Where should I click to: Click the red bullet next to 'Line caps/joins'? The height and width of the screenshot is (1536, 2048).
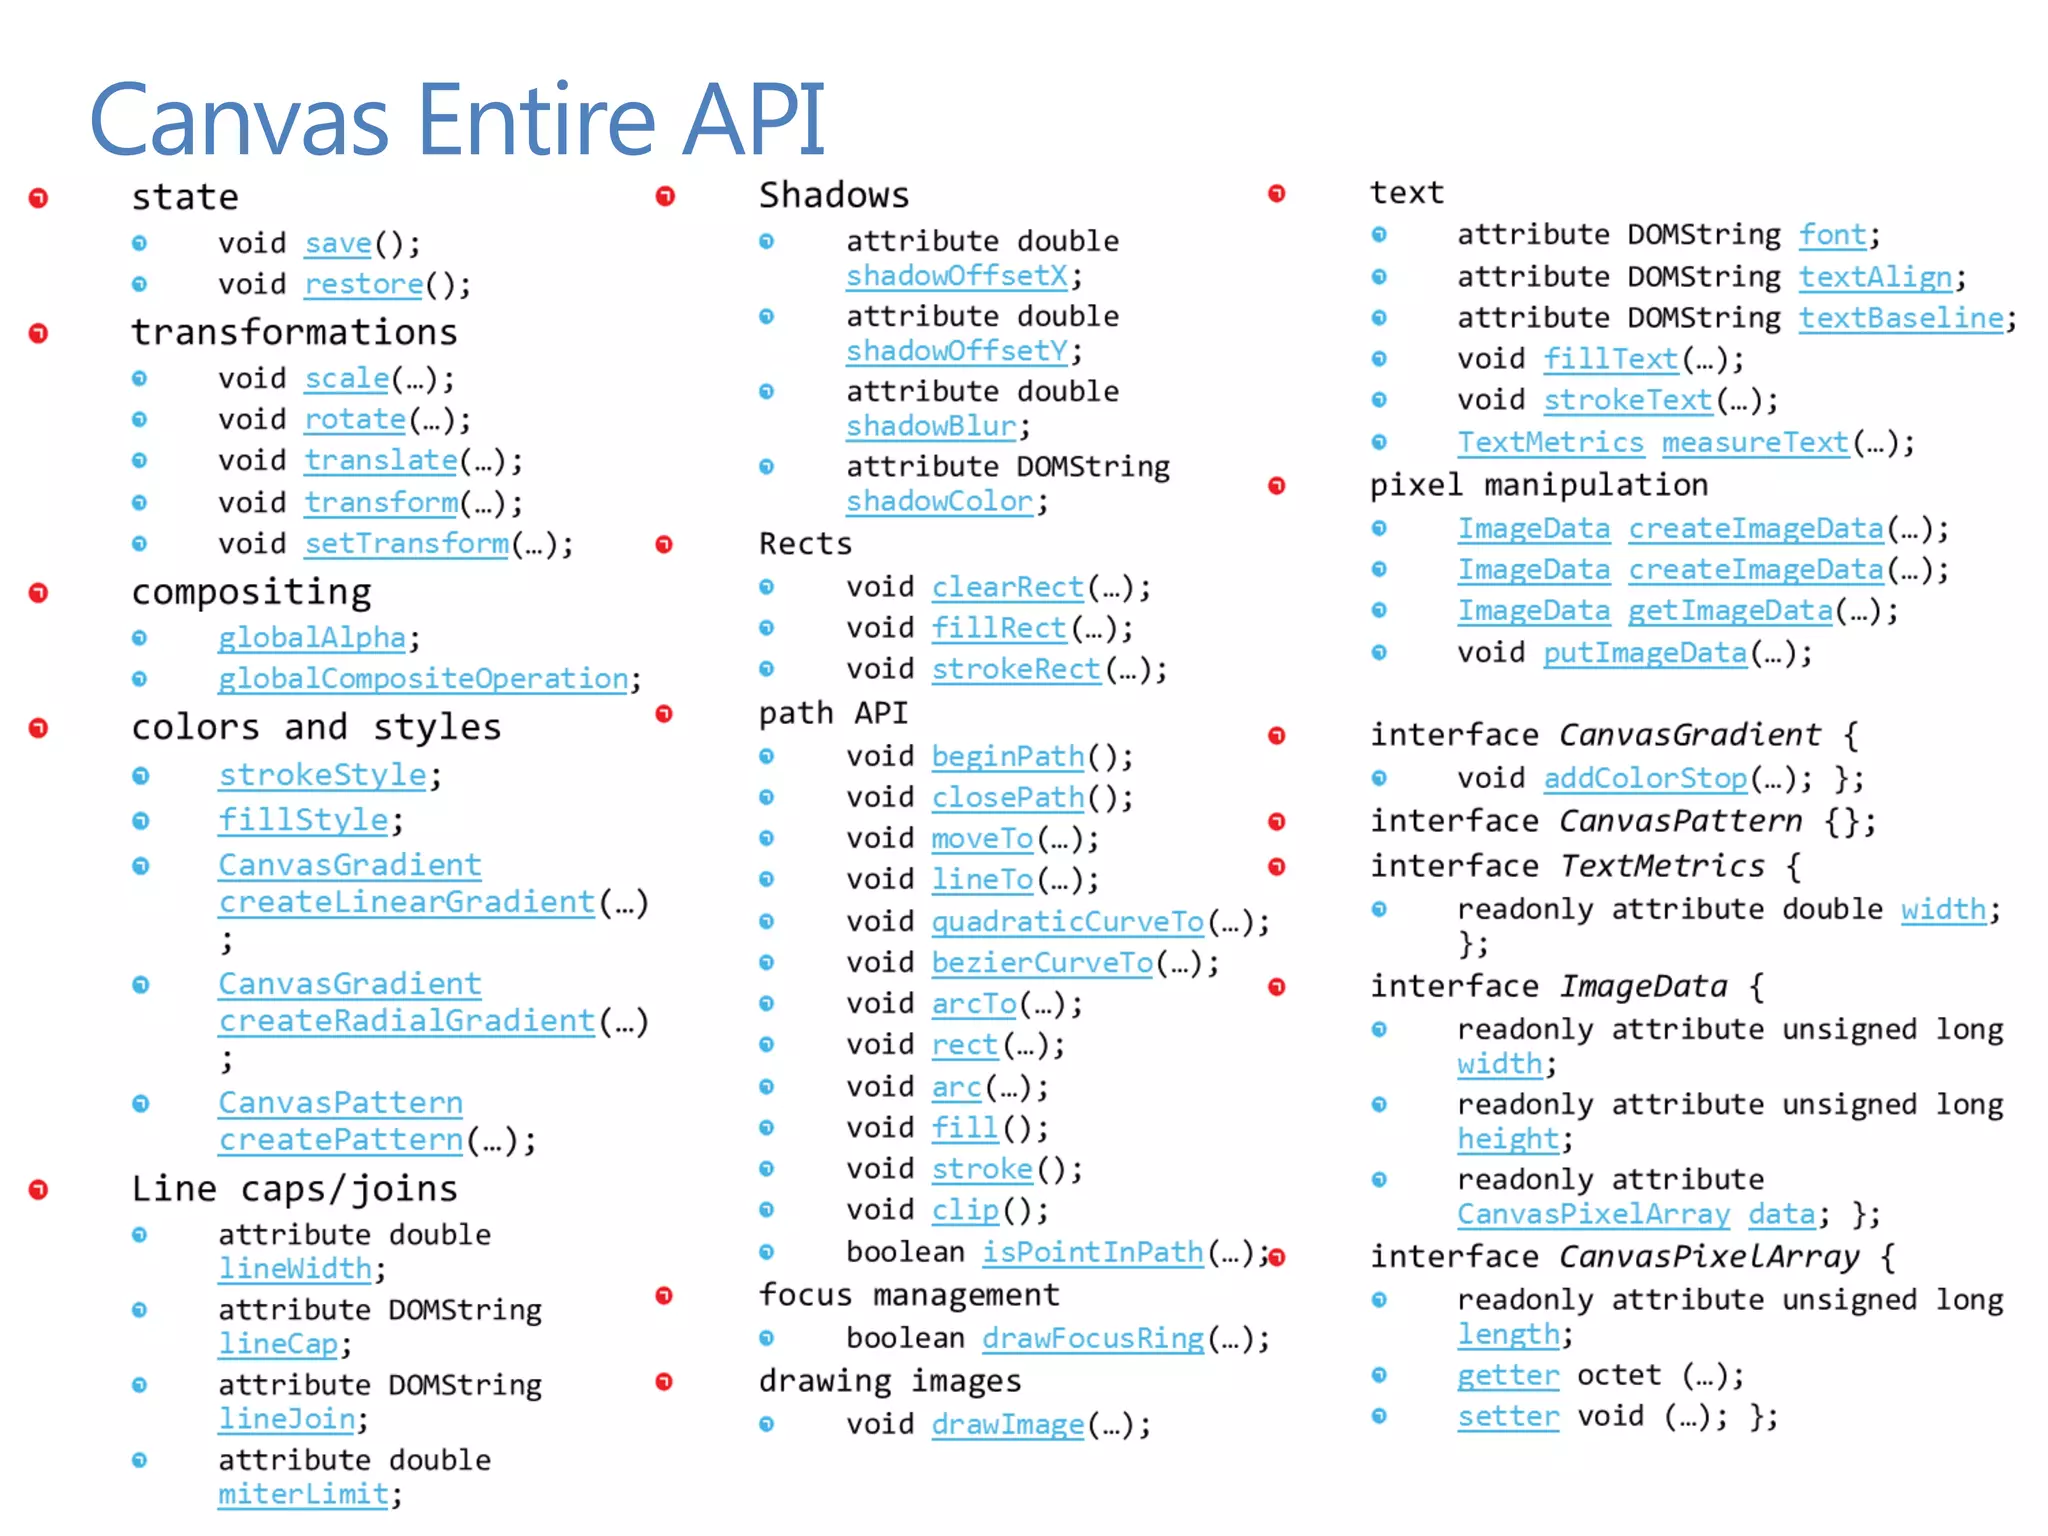pos(38,1189)
